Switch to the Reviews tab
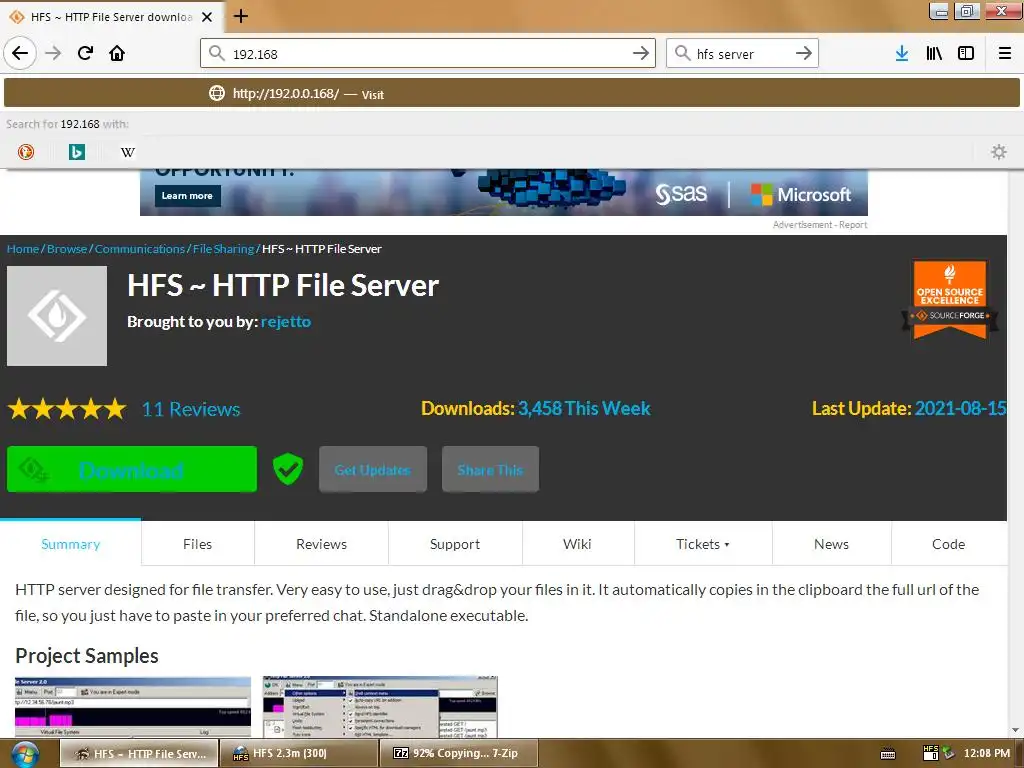This screenshot has width=1024, height=768. click(321, 543)
